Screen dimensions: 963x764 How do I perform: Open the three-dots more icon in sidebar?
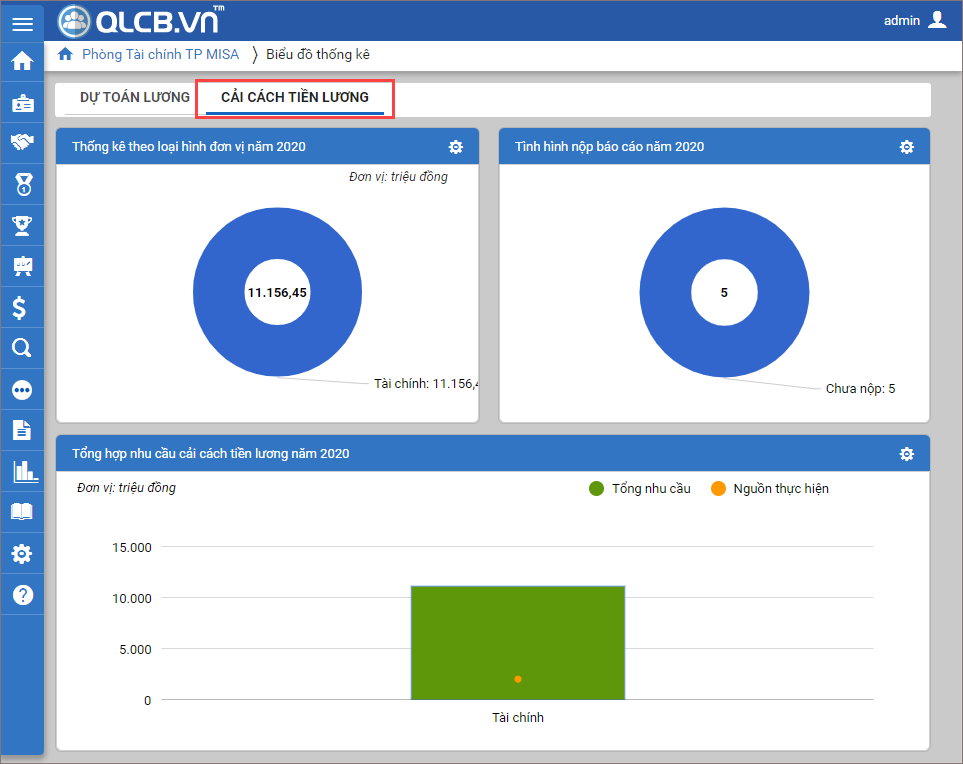pyautogui.click(x=22, y=389)
